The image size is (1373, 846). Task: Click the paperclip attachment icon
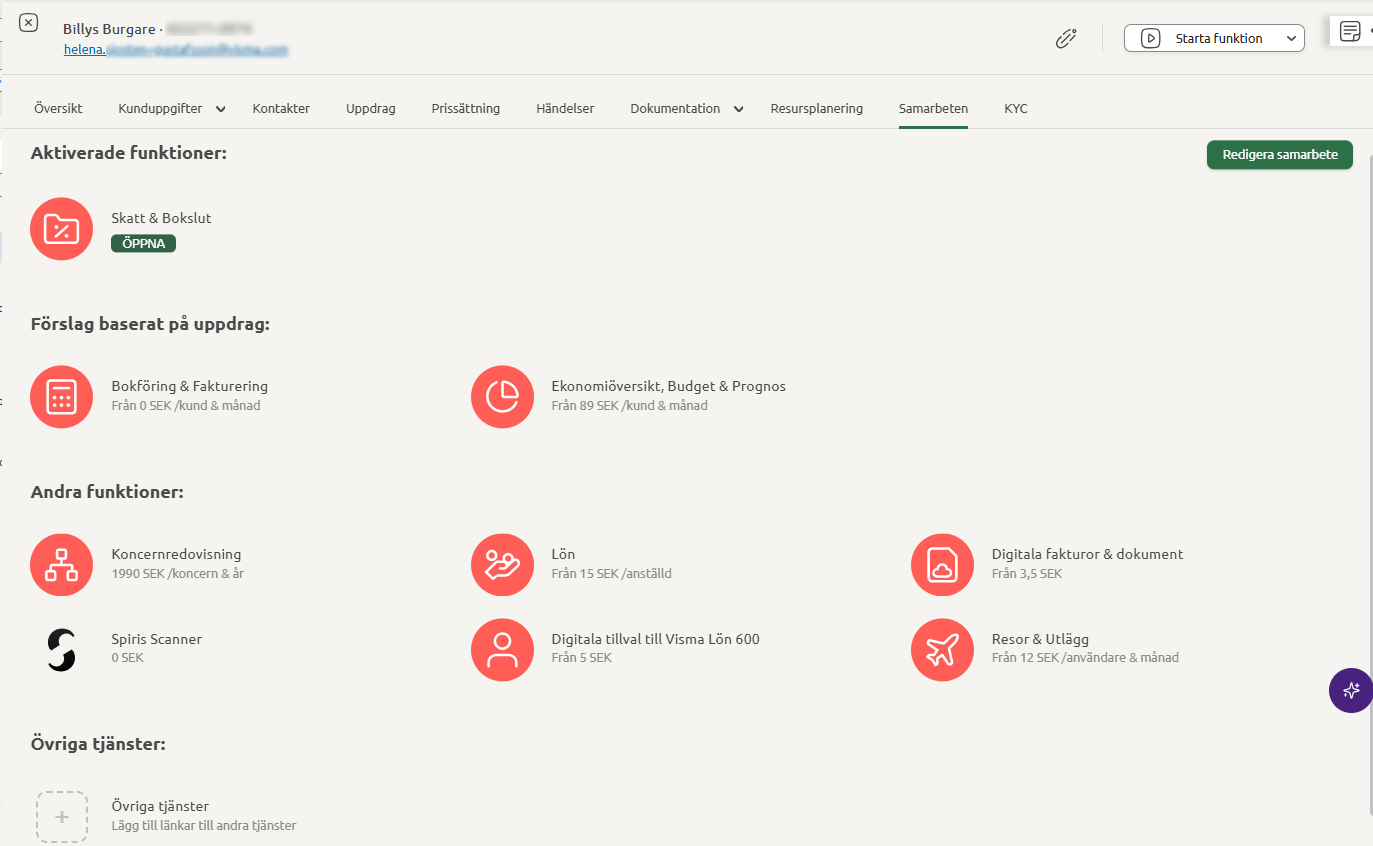tap(1066, 39)
